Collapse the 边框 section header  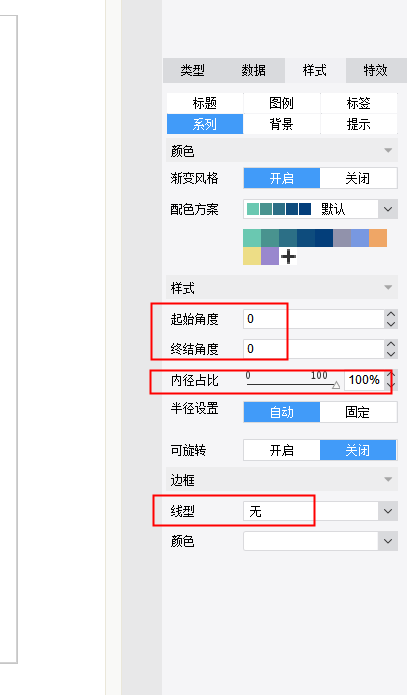(x=282, y=480)
